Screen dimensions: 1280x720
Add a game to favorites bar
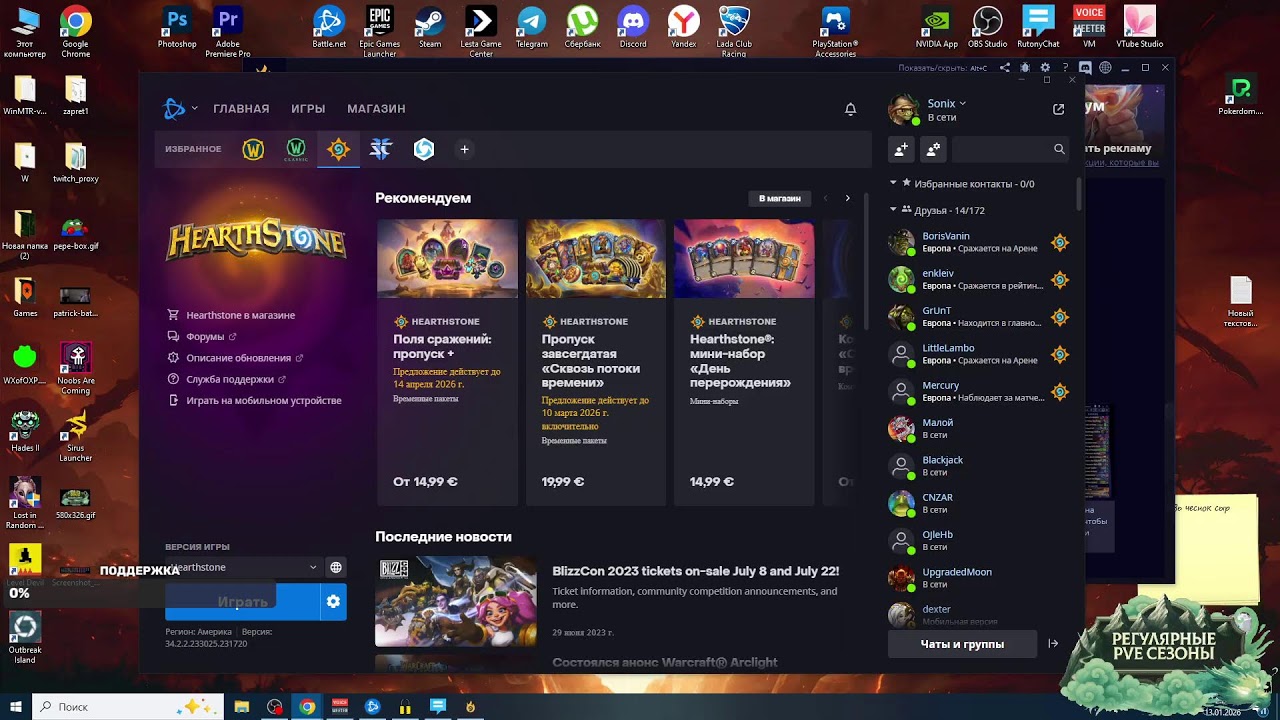coord(464,149)
